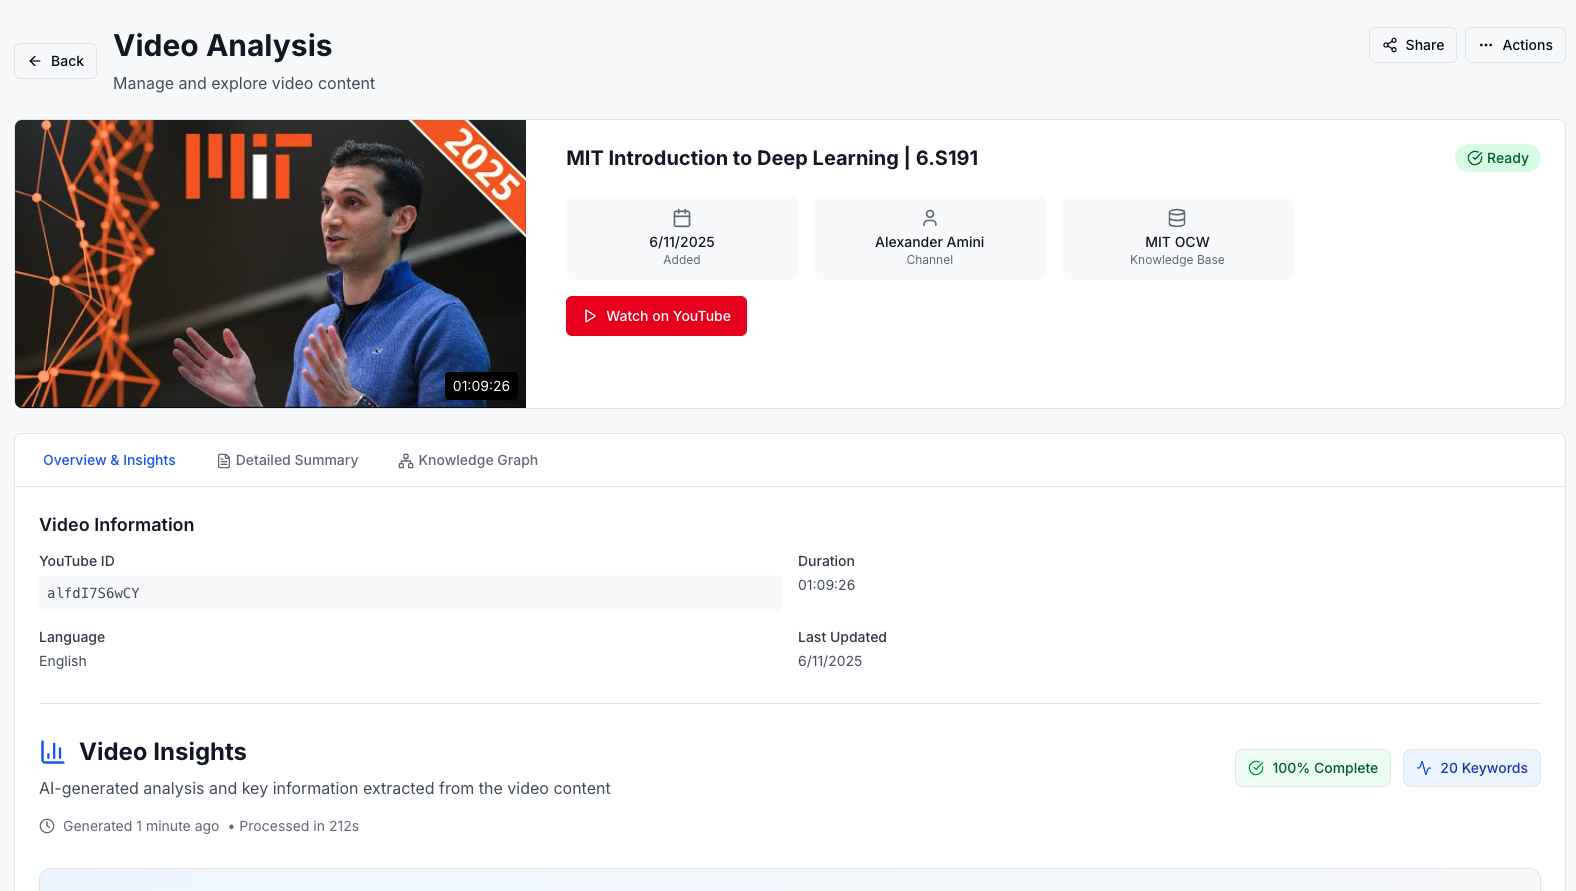Click the green Ready status badge

point(1497,158)
